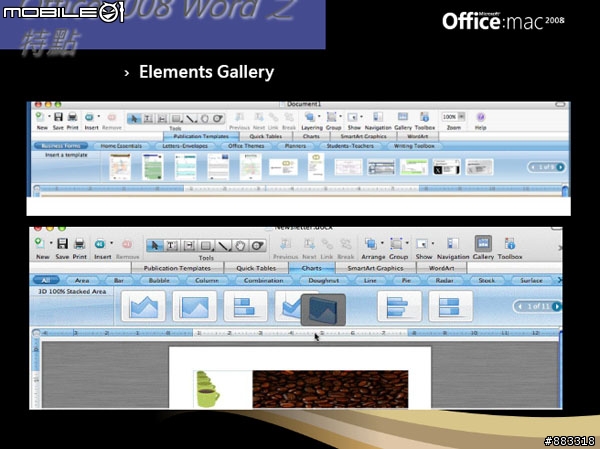Switch to SmartArt Graphics tab in Document1 window
This screenshot has height=449, width=600.
point(364,136)
